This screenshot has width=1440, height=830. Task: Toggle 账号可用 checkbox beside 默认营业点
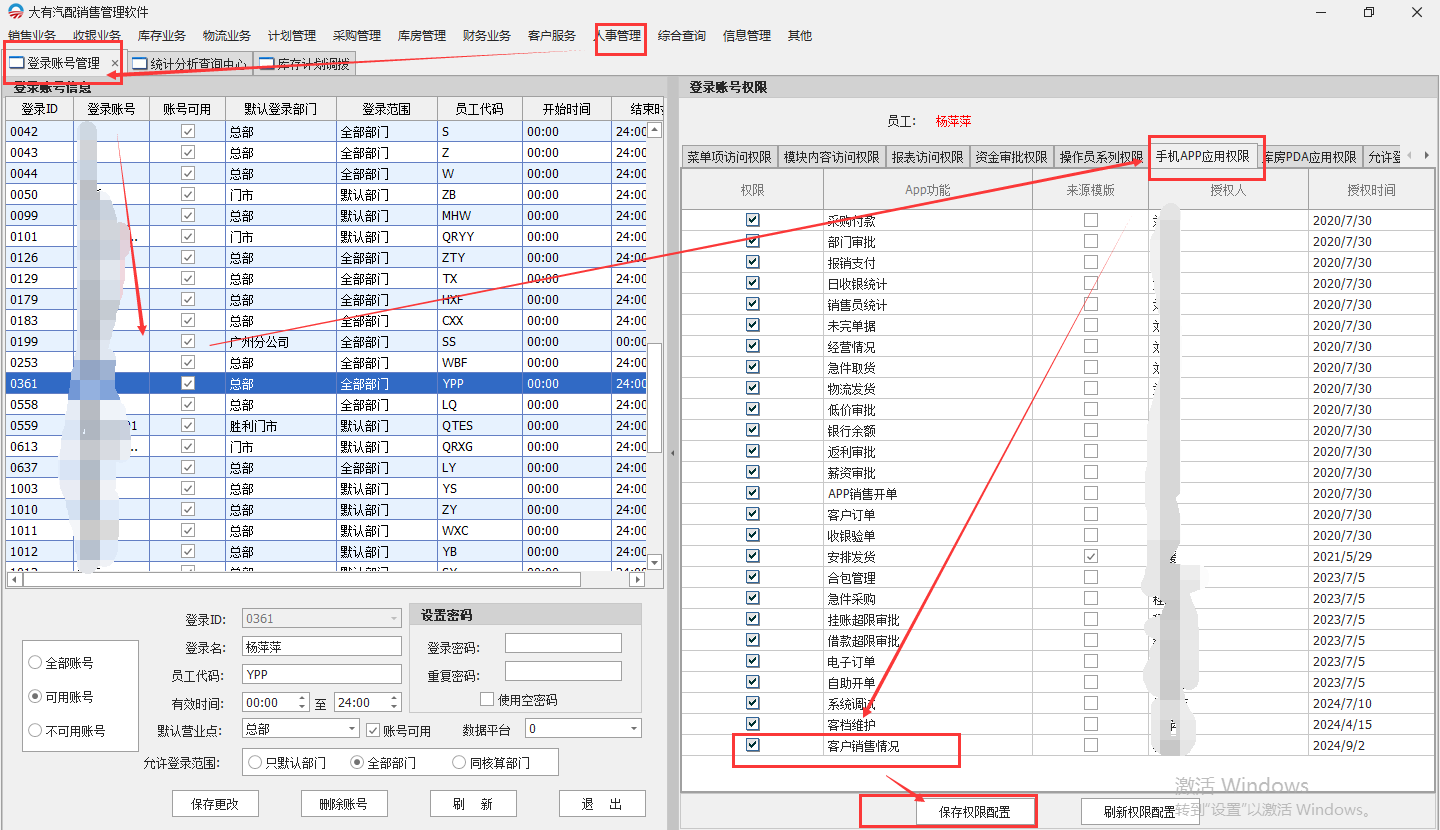(374, 730)
